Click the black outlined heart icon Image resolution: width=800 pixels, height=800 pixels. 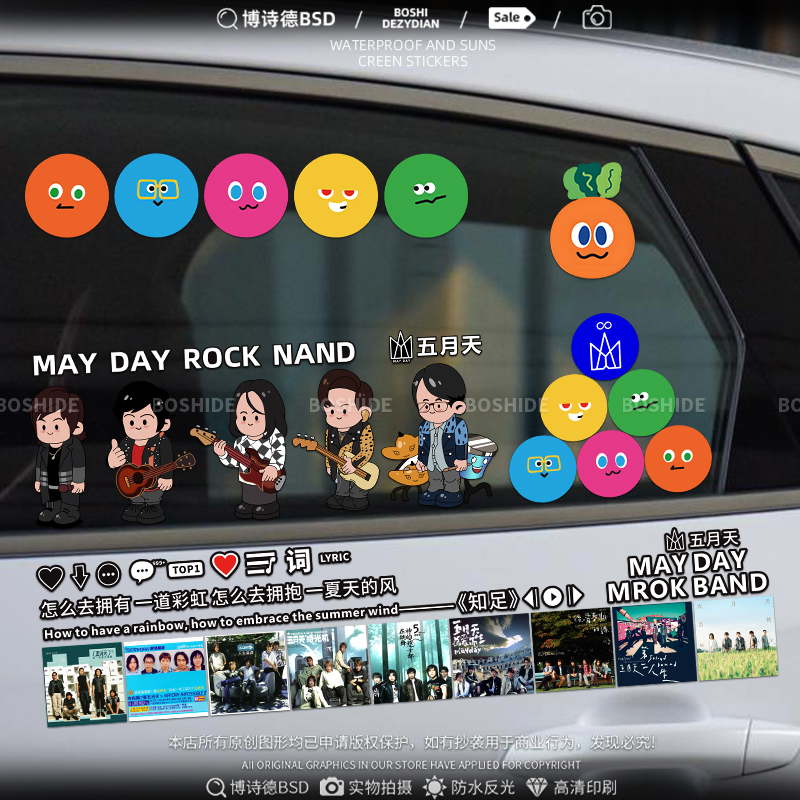pyautogui.click(x=51, y=579)
